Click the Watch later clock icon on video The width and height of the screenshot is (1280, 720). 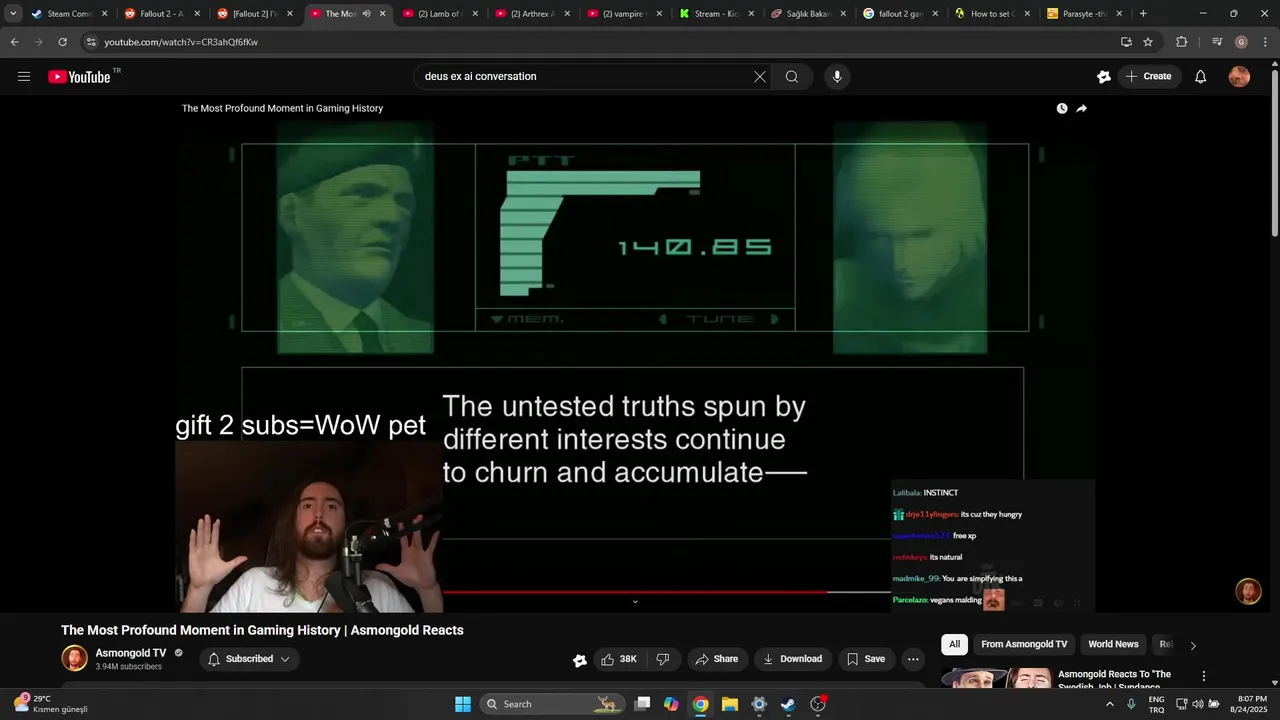pyautogui.click(x=1062, y=108)
